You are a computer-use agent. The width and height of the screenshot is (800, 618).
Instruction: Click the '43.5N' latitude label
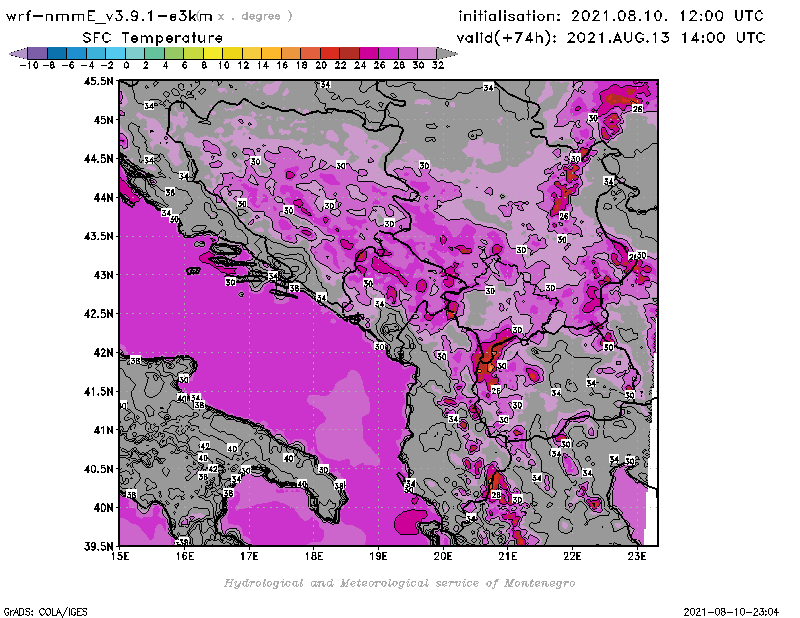[x=98, y=236]
